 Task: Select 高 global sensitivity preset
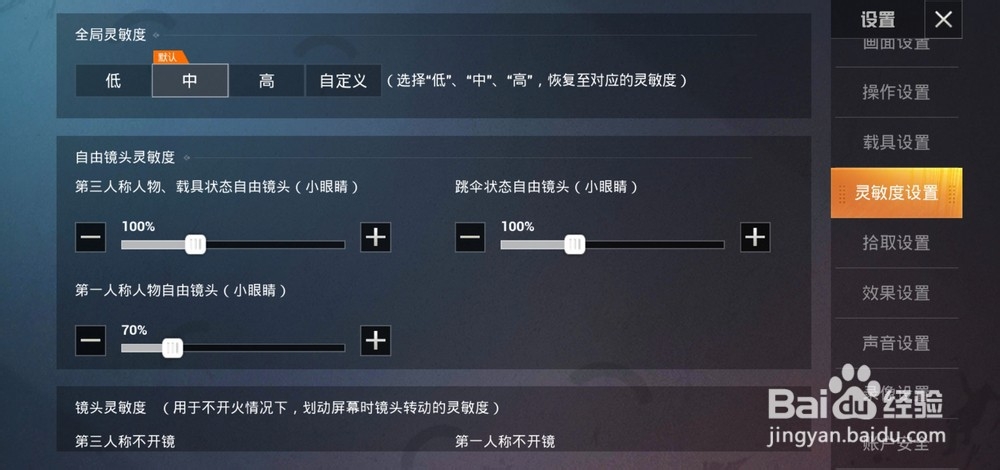[267, 81]
